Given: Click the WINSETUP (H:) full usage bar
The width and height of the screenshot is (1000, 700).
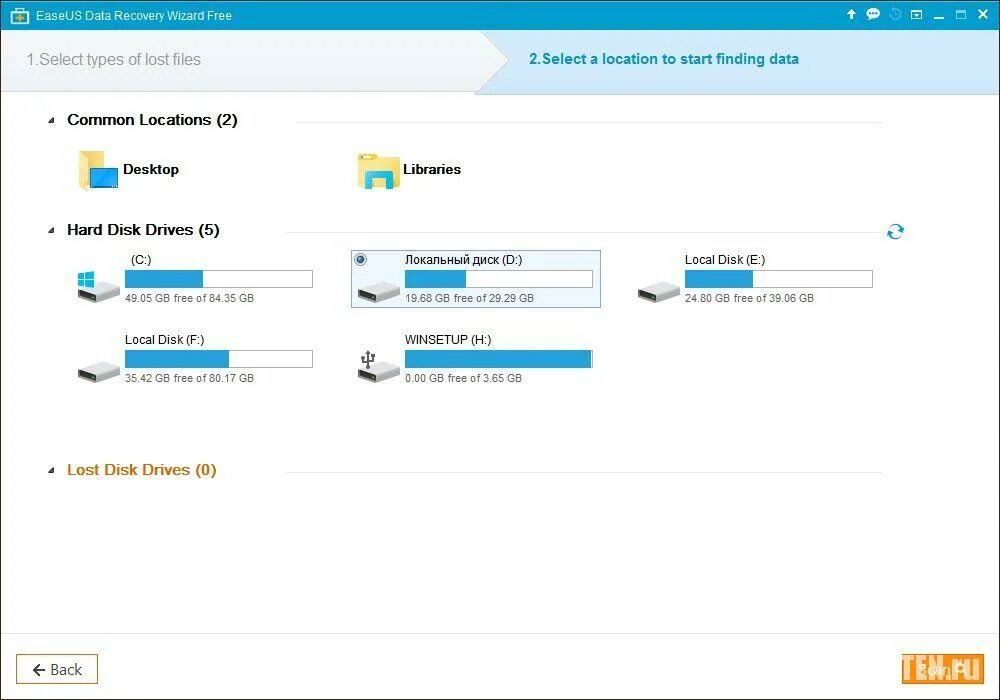Looking at the screenshot, I should click(499, 359).
